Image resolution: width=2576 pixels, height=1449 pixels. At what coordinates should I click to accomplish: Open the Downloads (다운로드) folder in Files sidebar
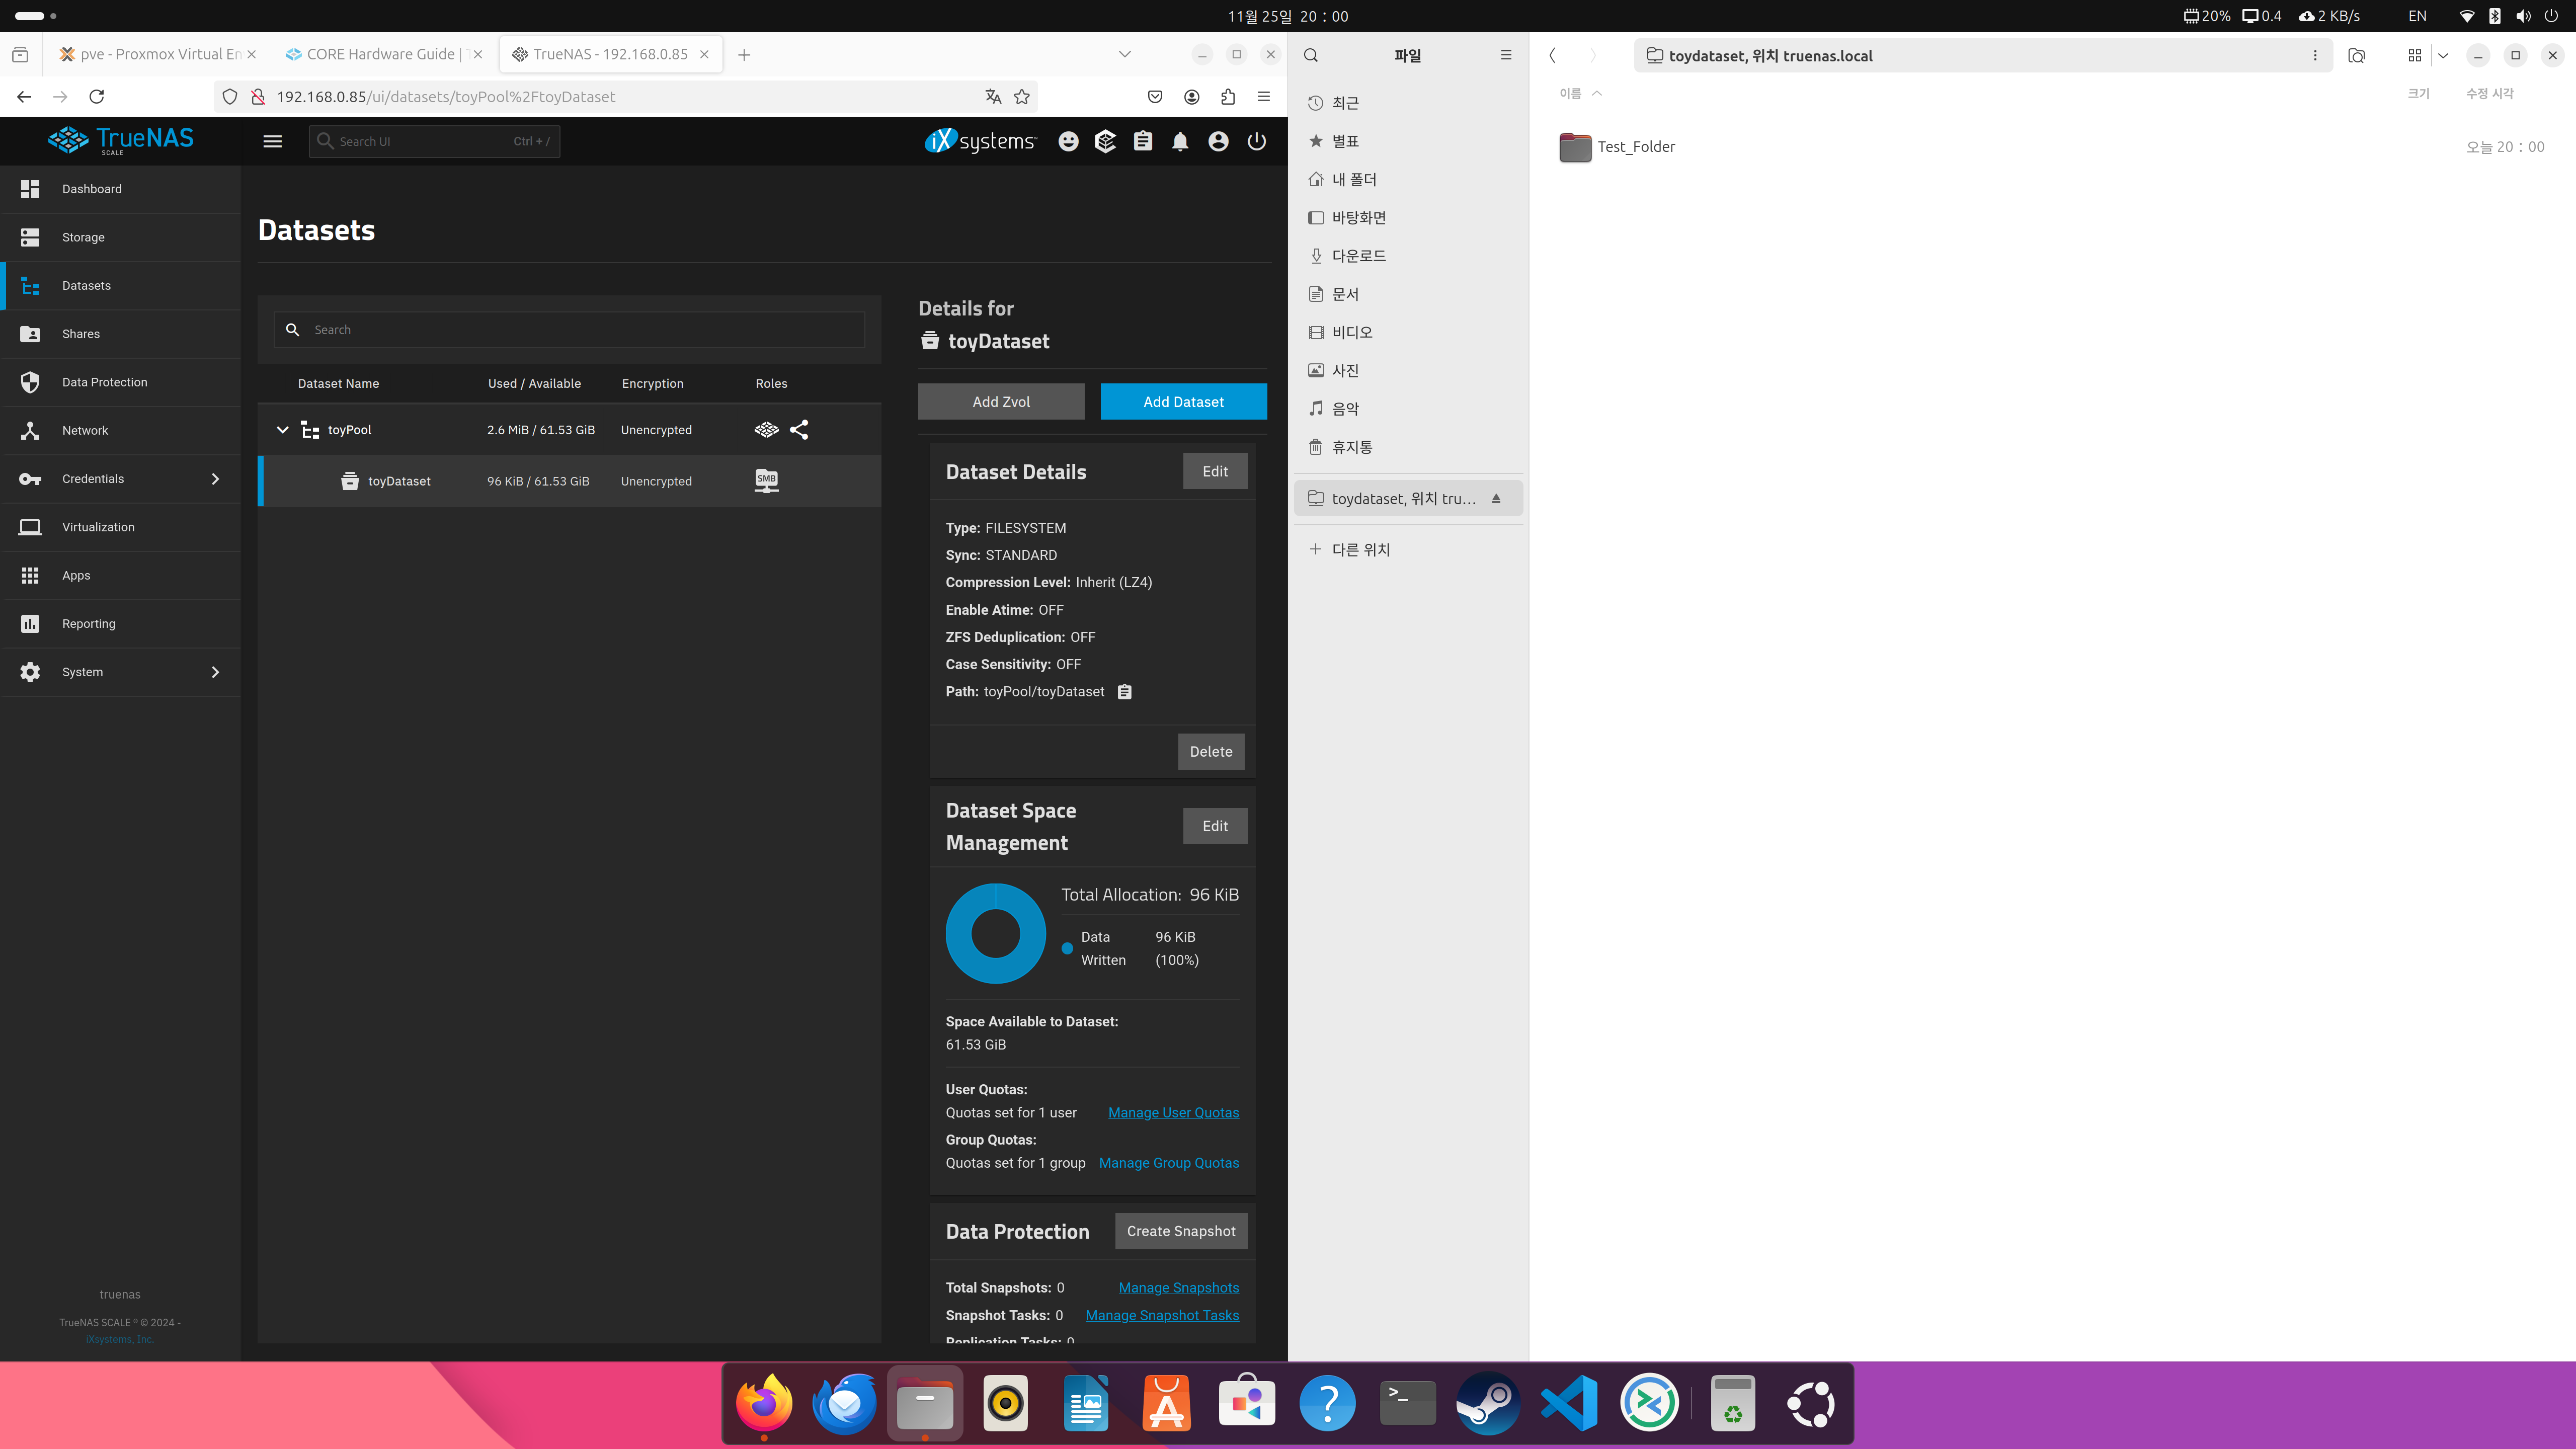(x=1408, y=256)
